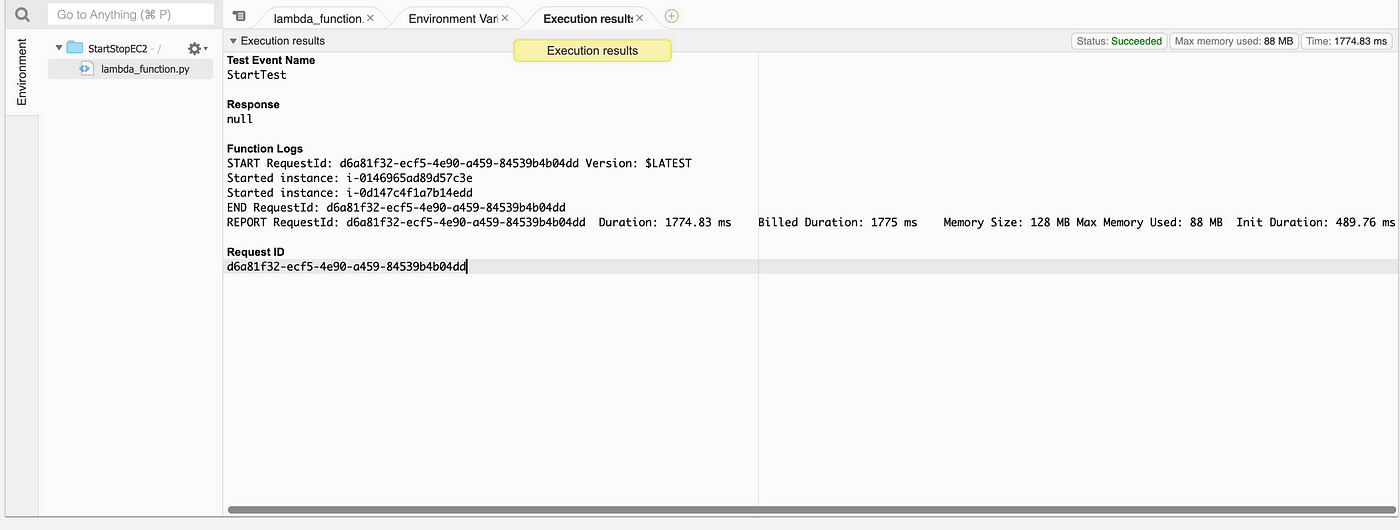Click the Response heading
The image size is (1400, 530).
(253, 104)
